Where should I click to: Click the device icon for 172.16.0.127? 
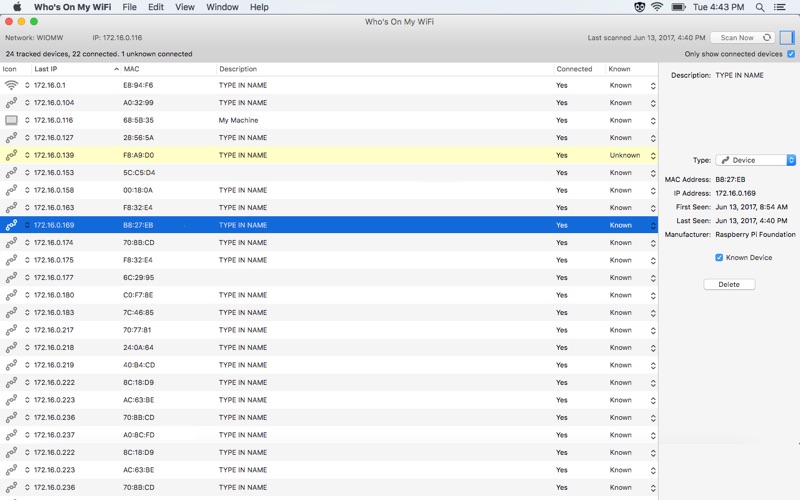pyautogui.click(x=11, y=138)
